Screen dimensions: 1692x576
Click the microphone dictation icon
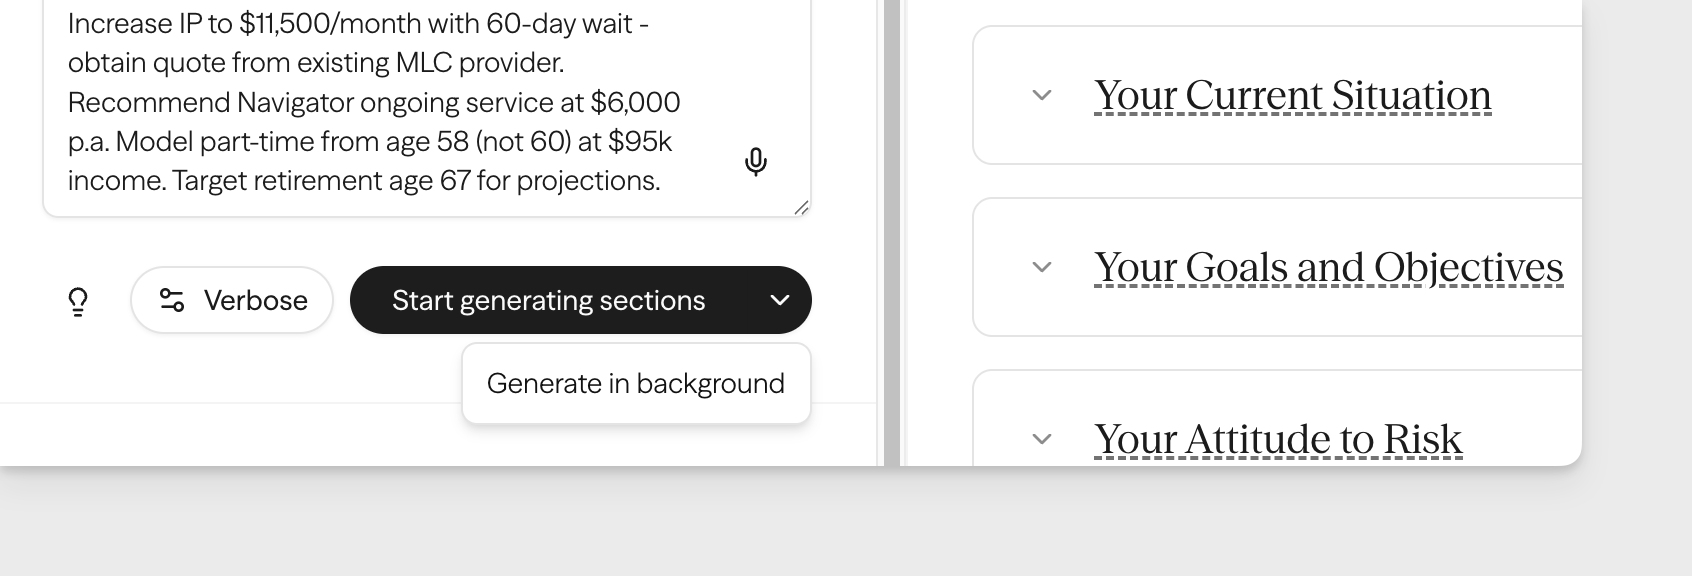coord(755,162)
